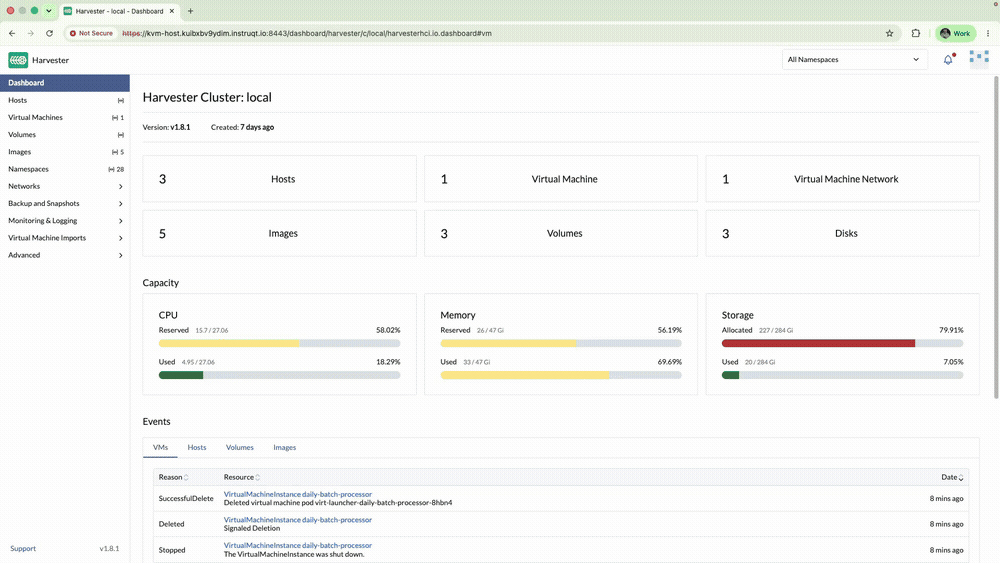Reload the page with refresh icon
1000x563 pixels.
49,33
